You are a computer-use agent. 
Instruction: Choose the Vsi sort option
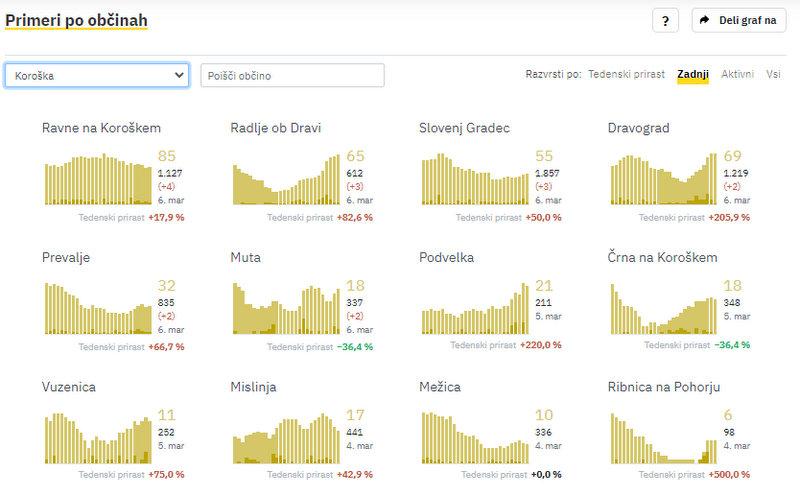pyautogui.click(x=773, y=75)
